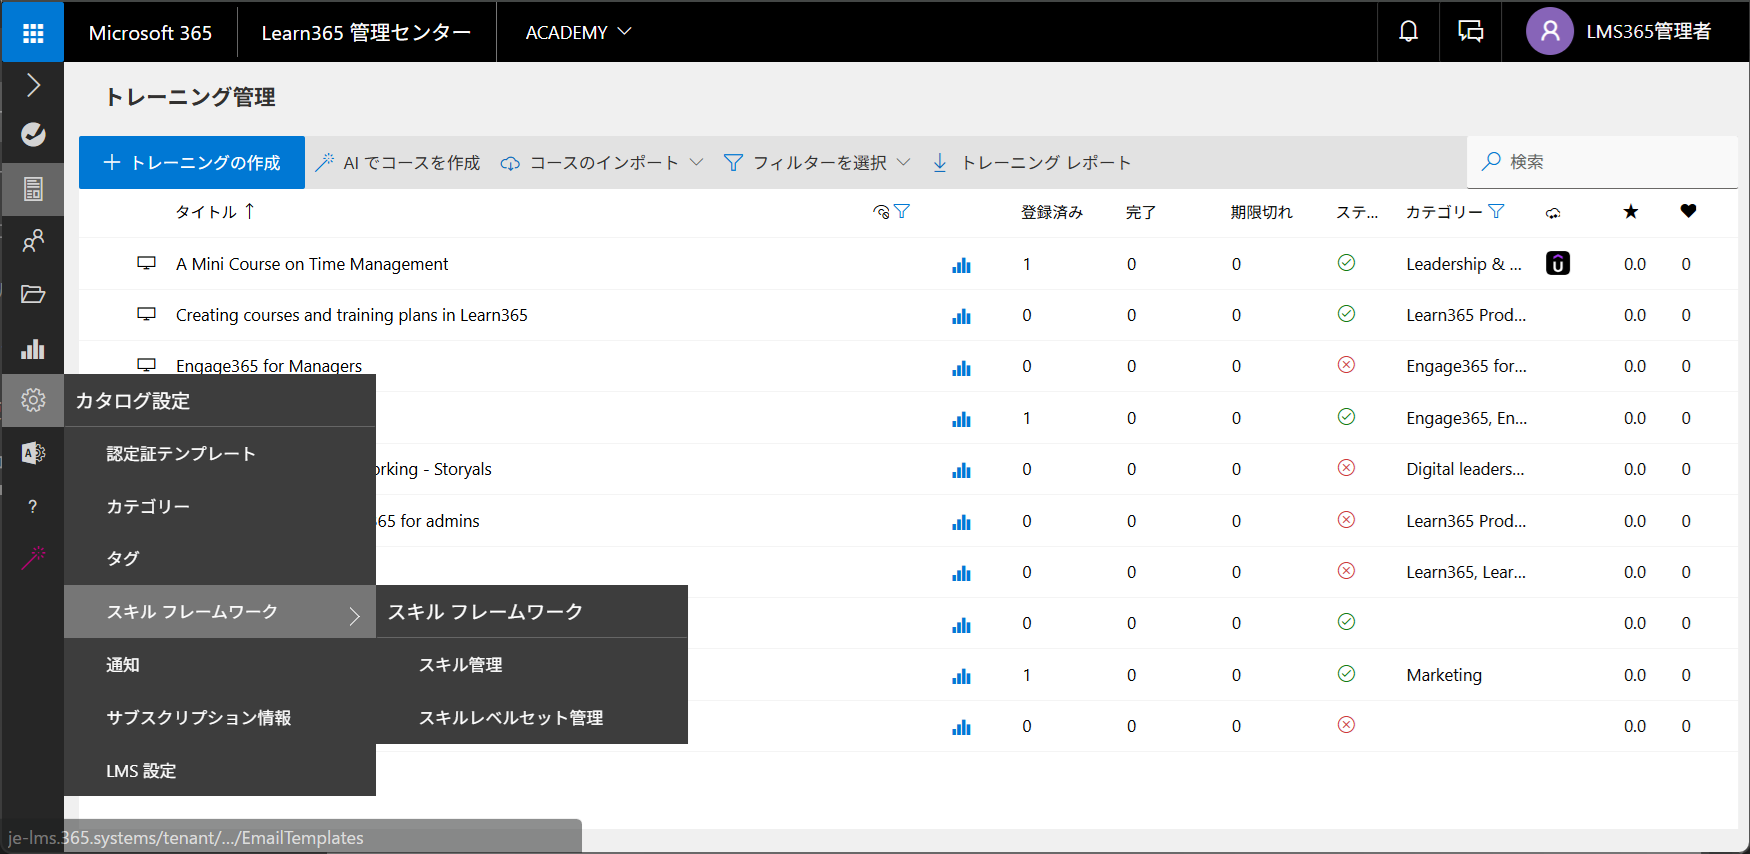
Task: Click Microsoft 365 in top bar
Action: pos(150,32)
